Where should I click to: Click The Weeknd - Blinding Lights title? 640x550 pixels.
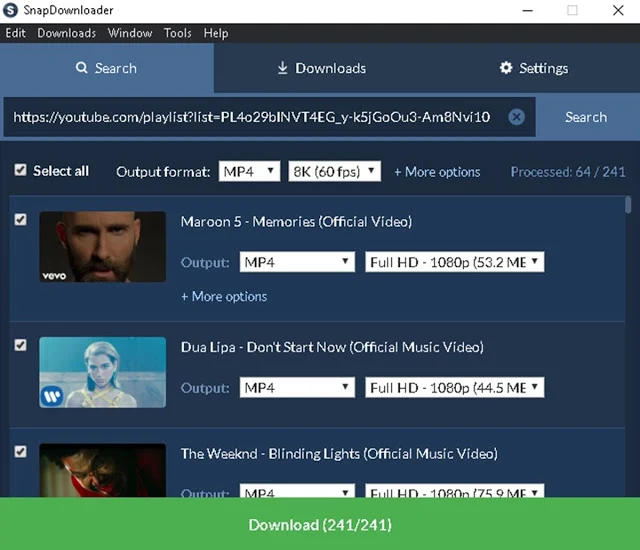[339, 454]
